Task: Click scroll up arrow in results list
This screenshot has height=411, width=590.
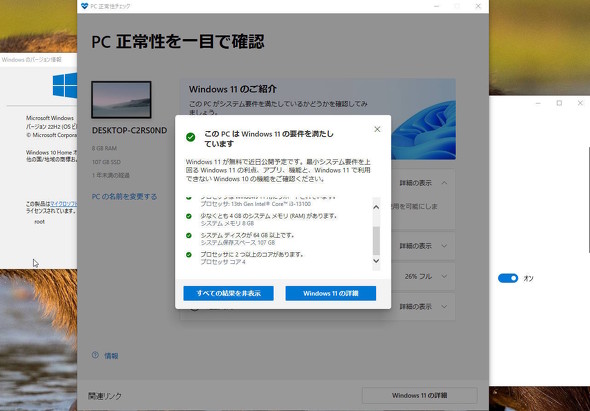Action: (x=376, y=207)
